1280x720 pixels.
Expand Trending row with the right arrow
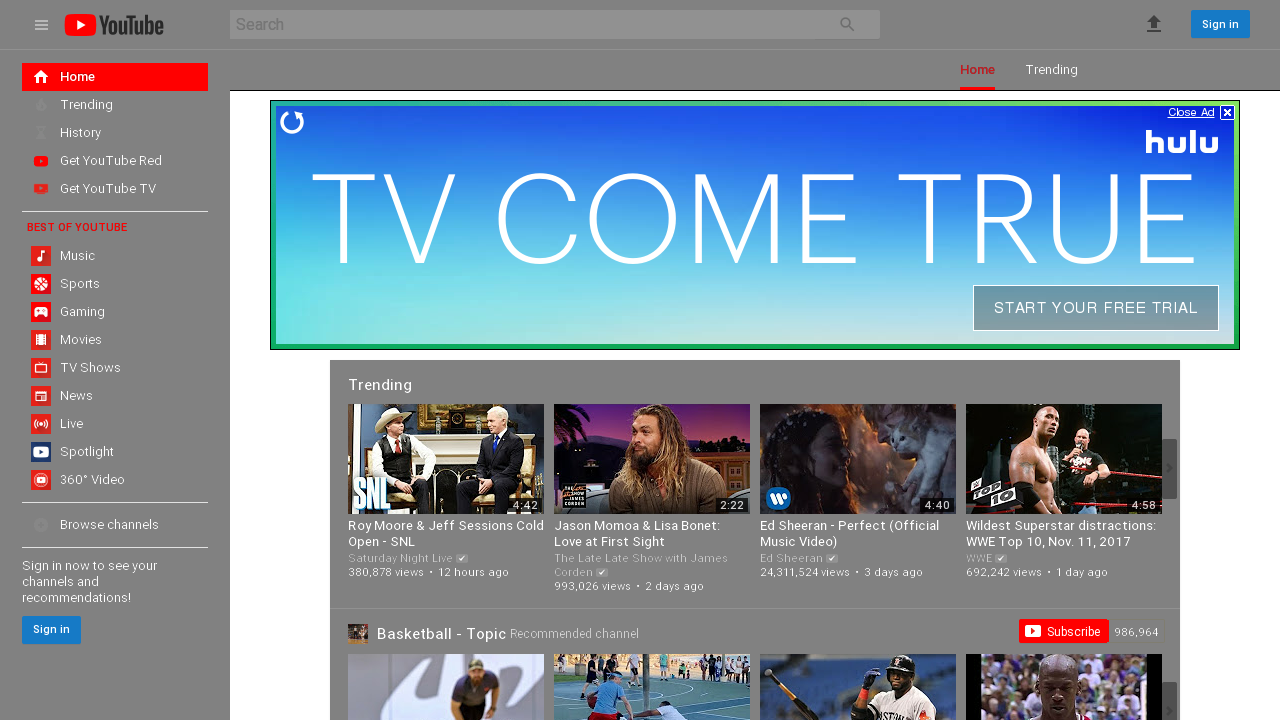pyautogui.click(x=1169, y=469)
